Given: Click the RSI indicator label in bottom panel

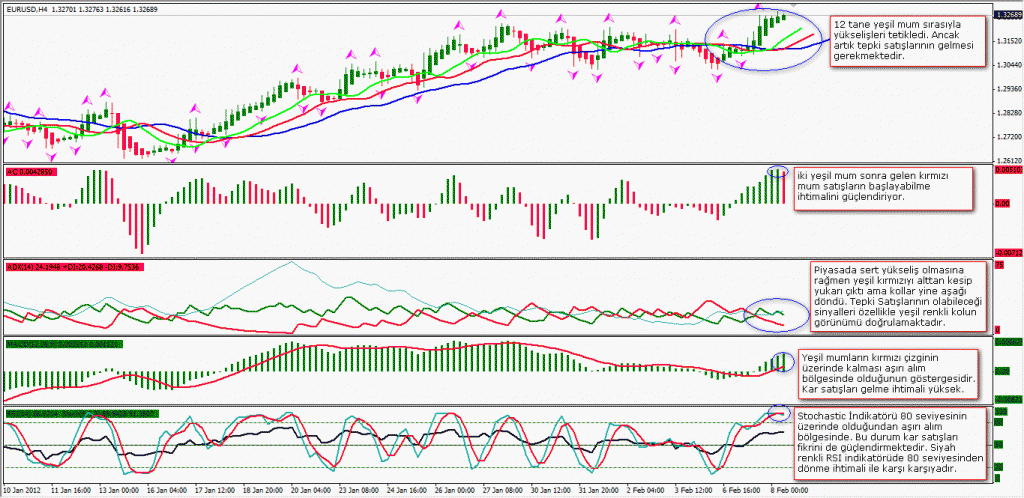Looking at the screenshot, I should [x=70, y=414].
